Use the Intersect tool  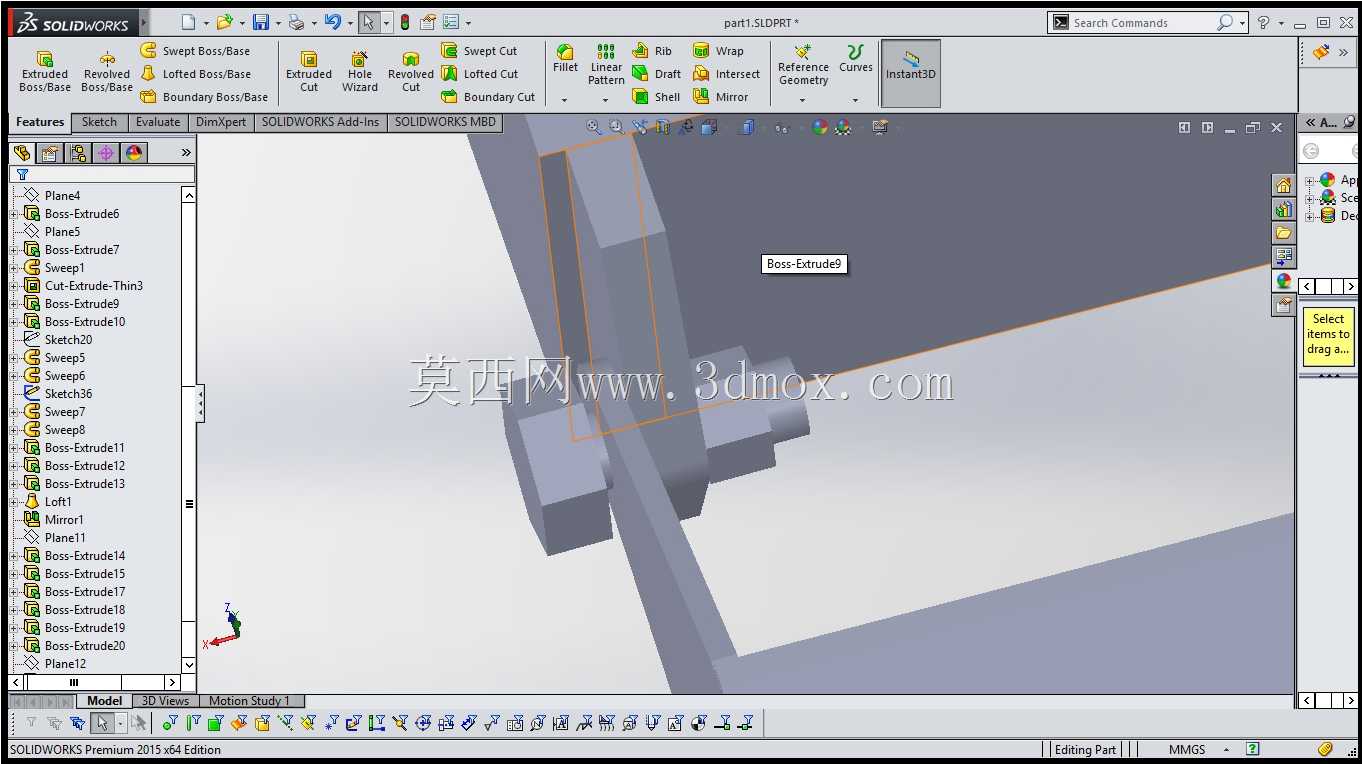[x=726, y=74]
